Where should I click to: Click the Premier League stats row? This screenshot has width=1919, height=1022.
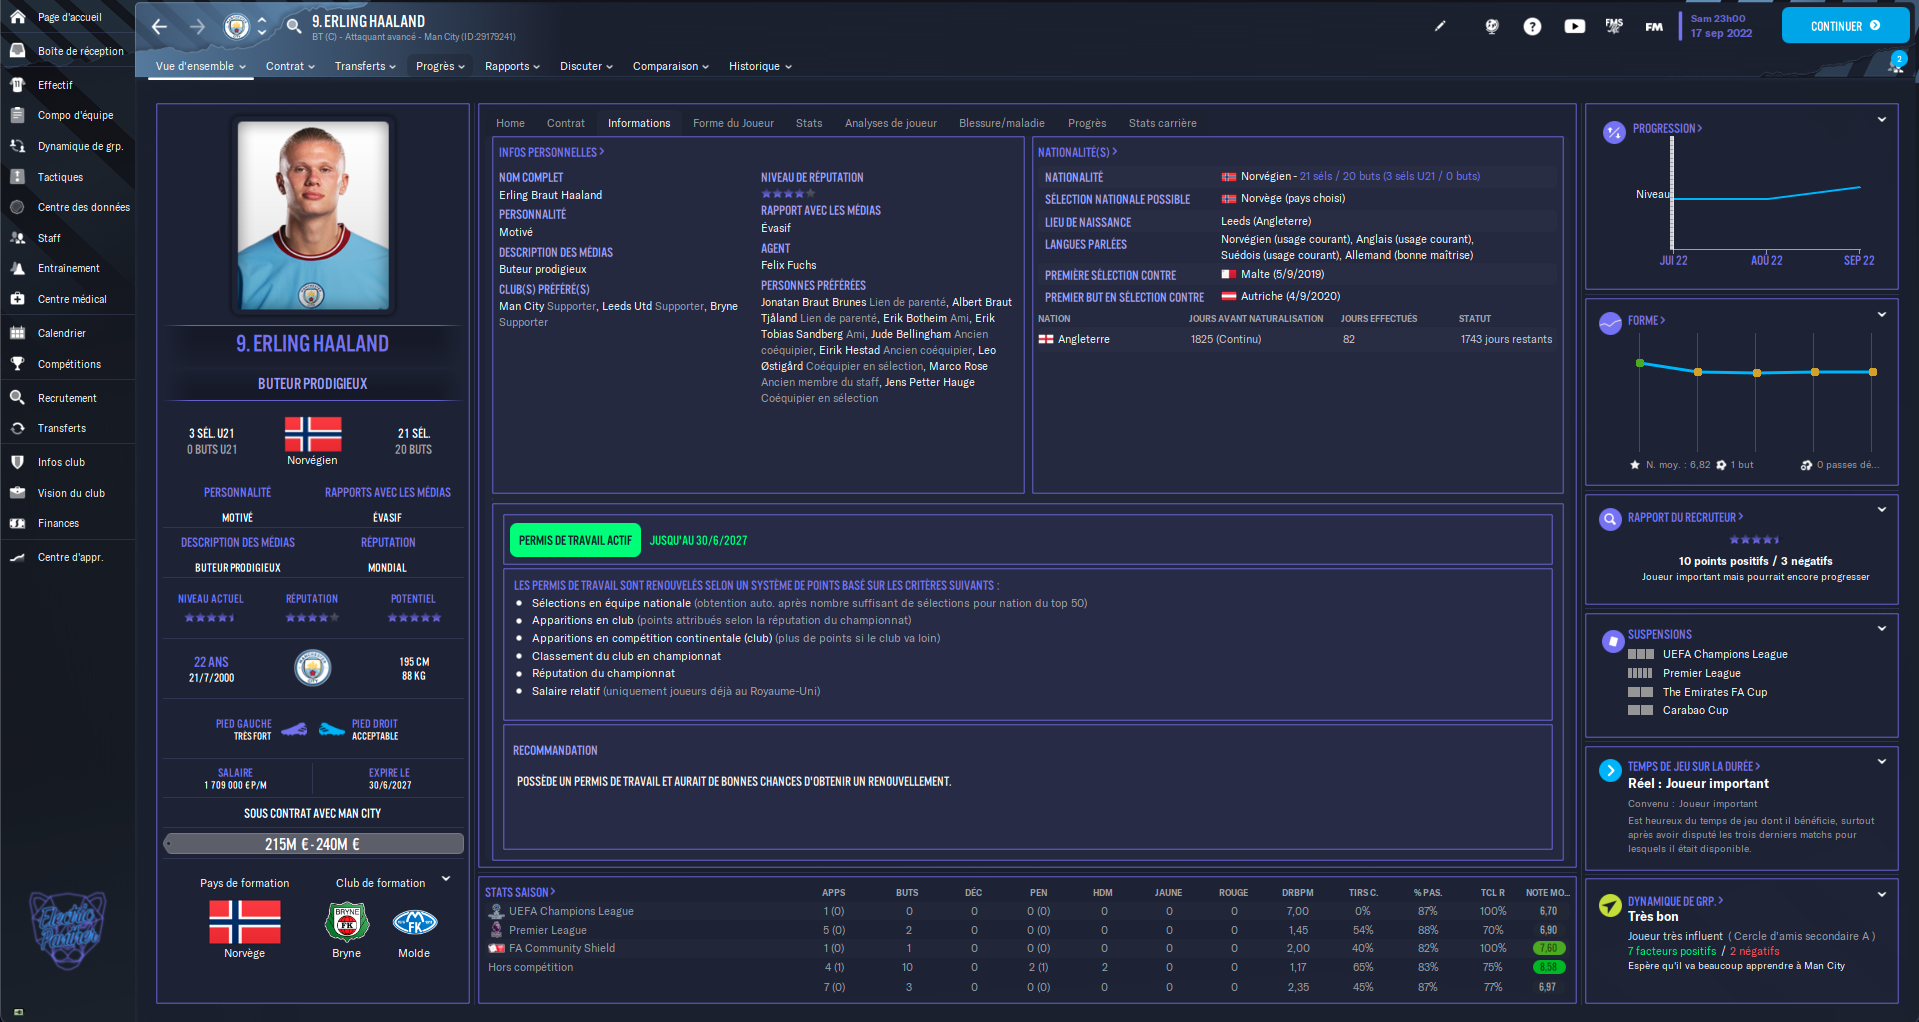click(x=1027, y=930)
